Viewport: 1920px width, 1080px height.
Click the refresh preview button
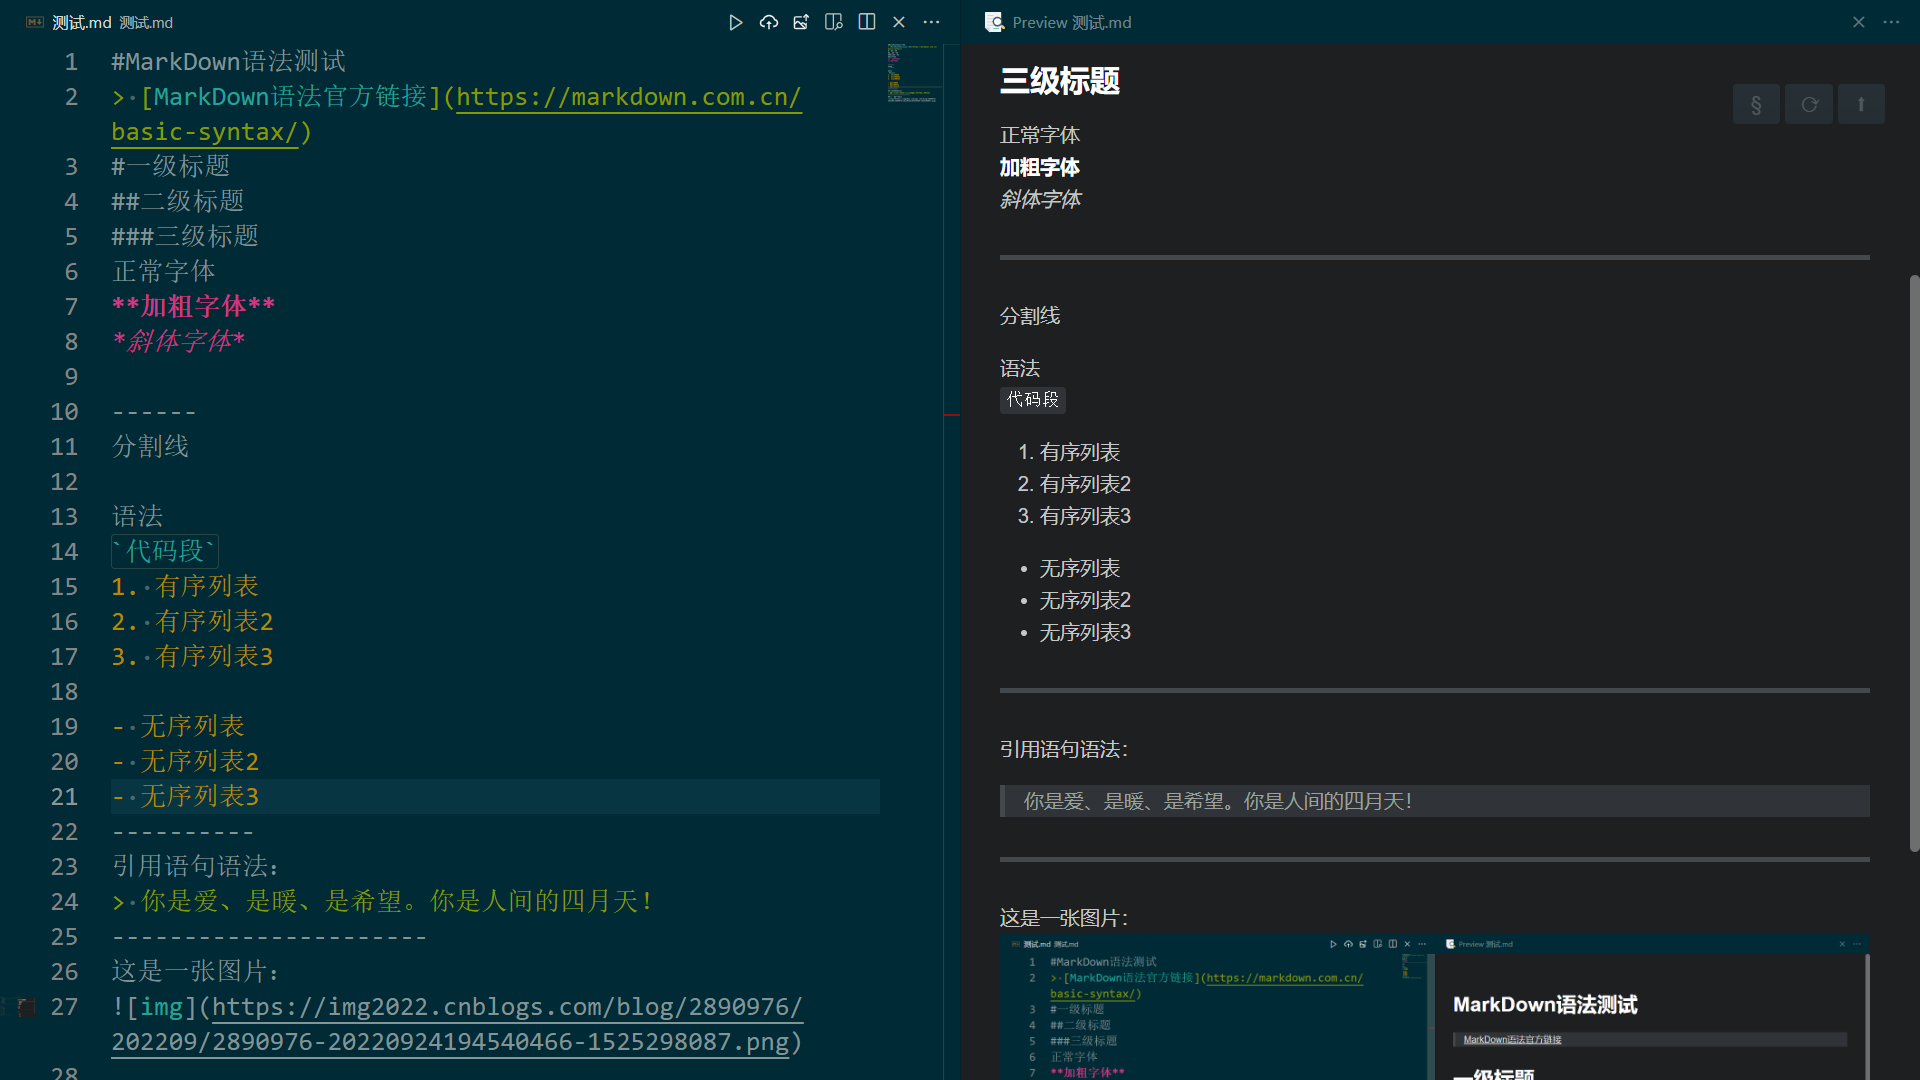click(x=1809, y=104)
